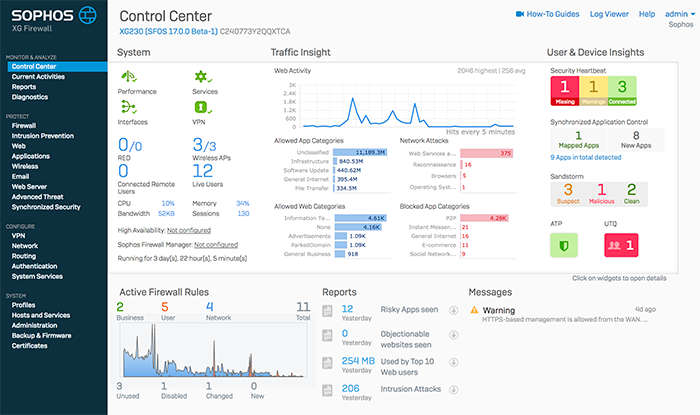Open Routing menu item
Viewport: 700px width, 415px height.
click(24, 256)
